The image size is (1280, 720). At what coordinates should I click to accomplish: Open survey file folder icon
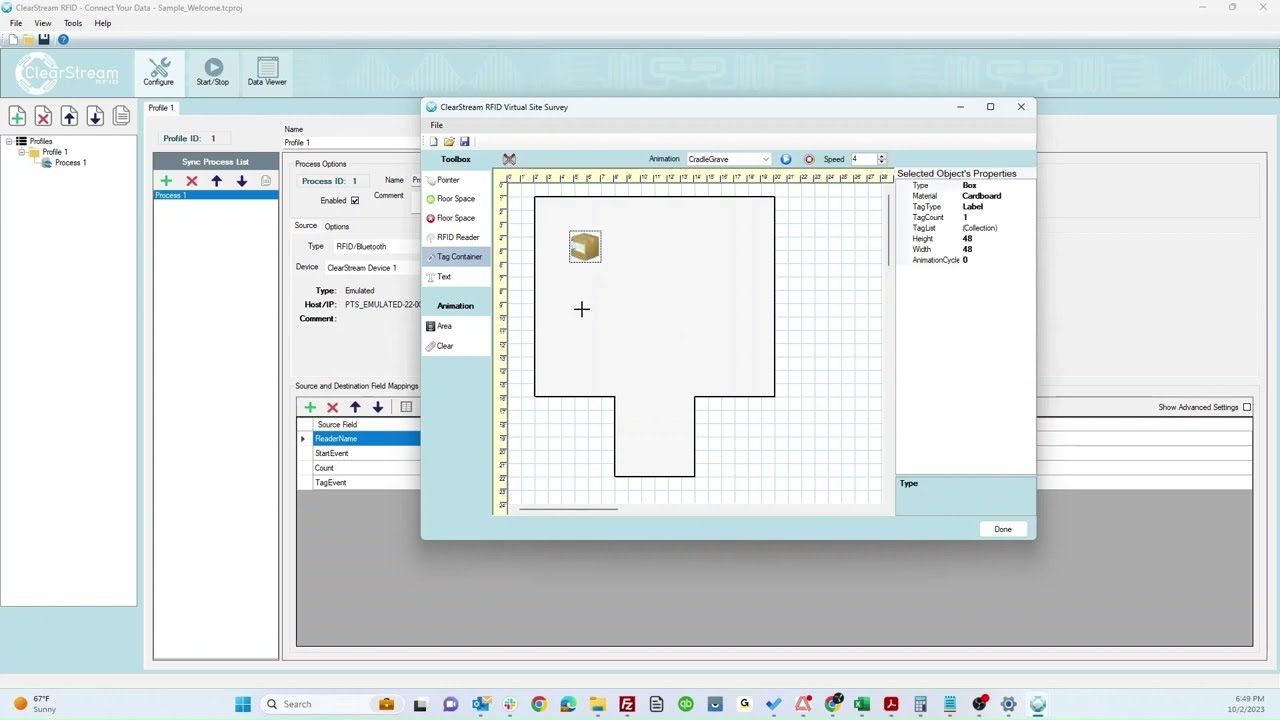click(x=449, y=142)
